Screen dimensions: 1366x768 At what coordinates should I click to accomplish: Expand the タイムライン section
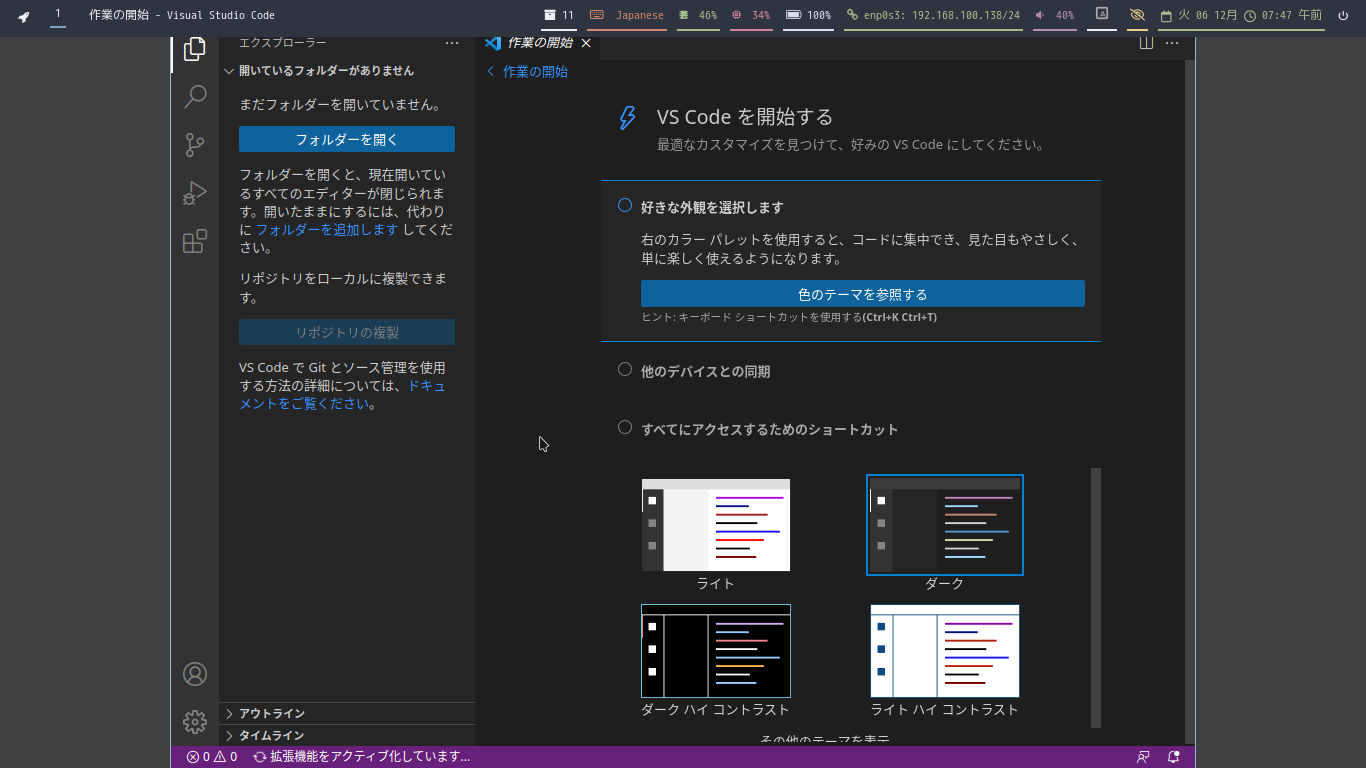coord(347,735)
